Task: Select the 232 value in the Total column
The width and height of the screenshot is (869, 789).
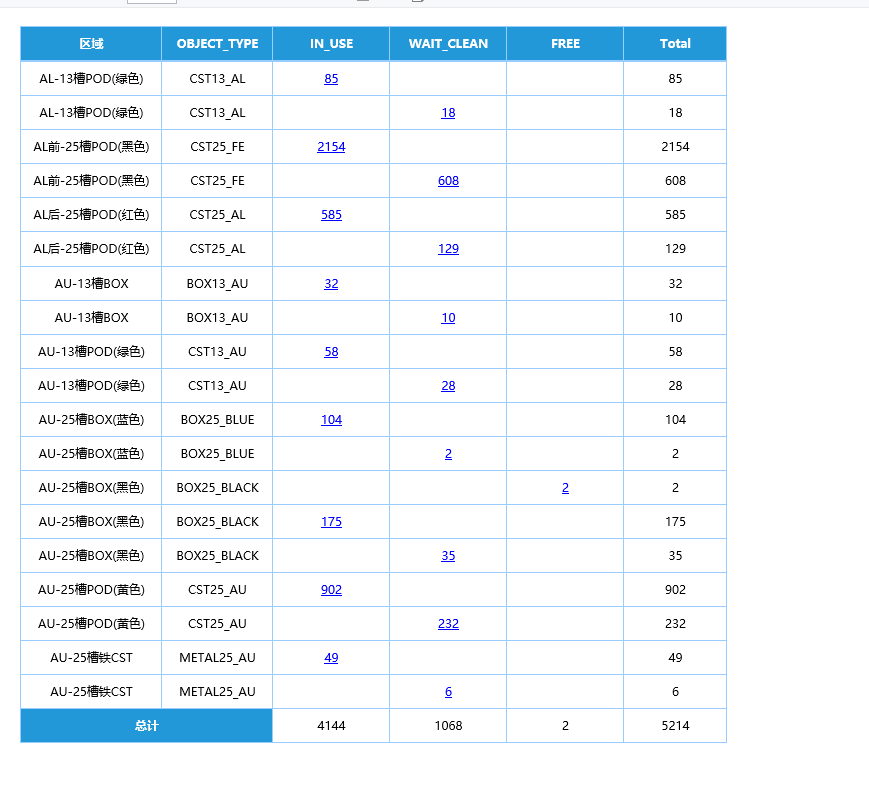Action: pos(675,624)
